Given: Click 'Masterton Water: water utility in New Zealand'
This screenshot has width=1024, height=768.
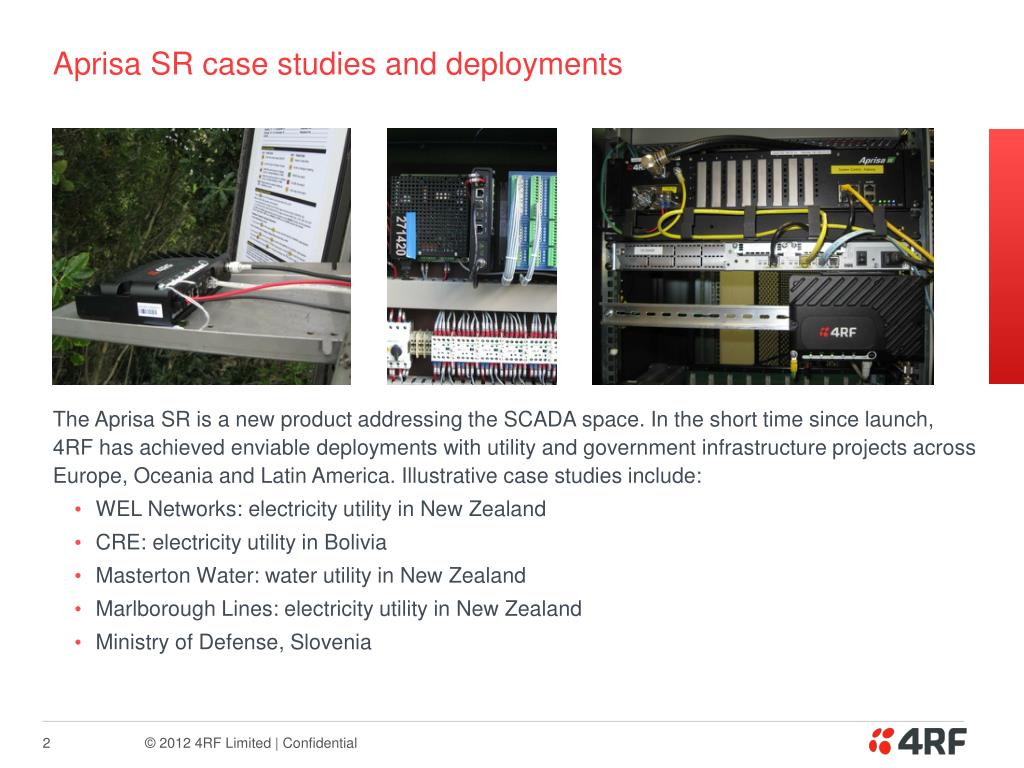Looking at the screenshot, I should [311, 575].
